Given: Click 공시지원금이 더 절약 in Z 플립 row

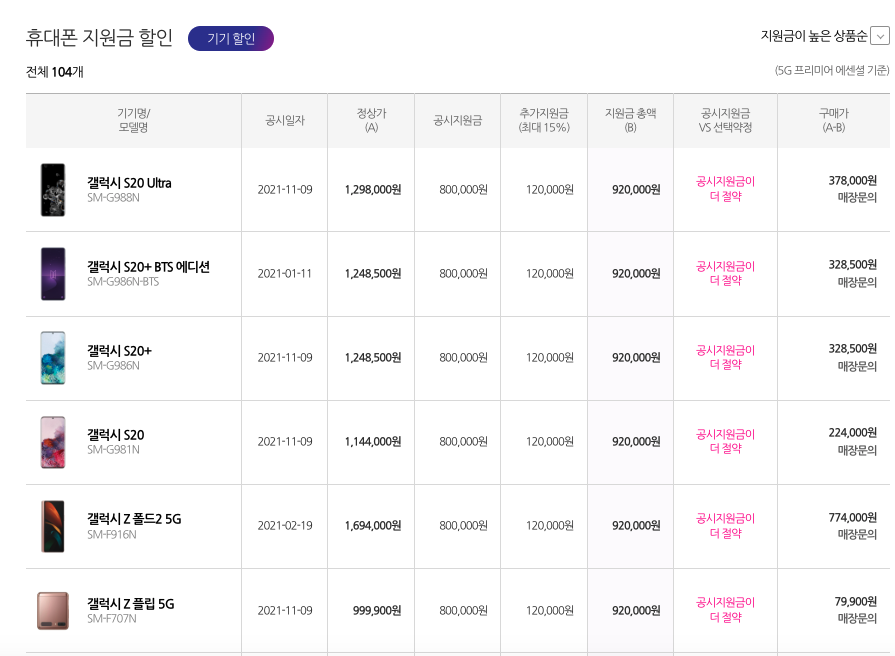Looking at the screenshot, I should [x=725, y=610].
